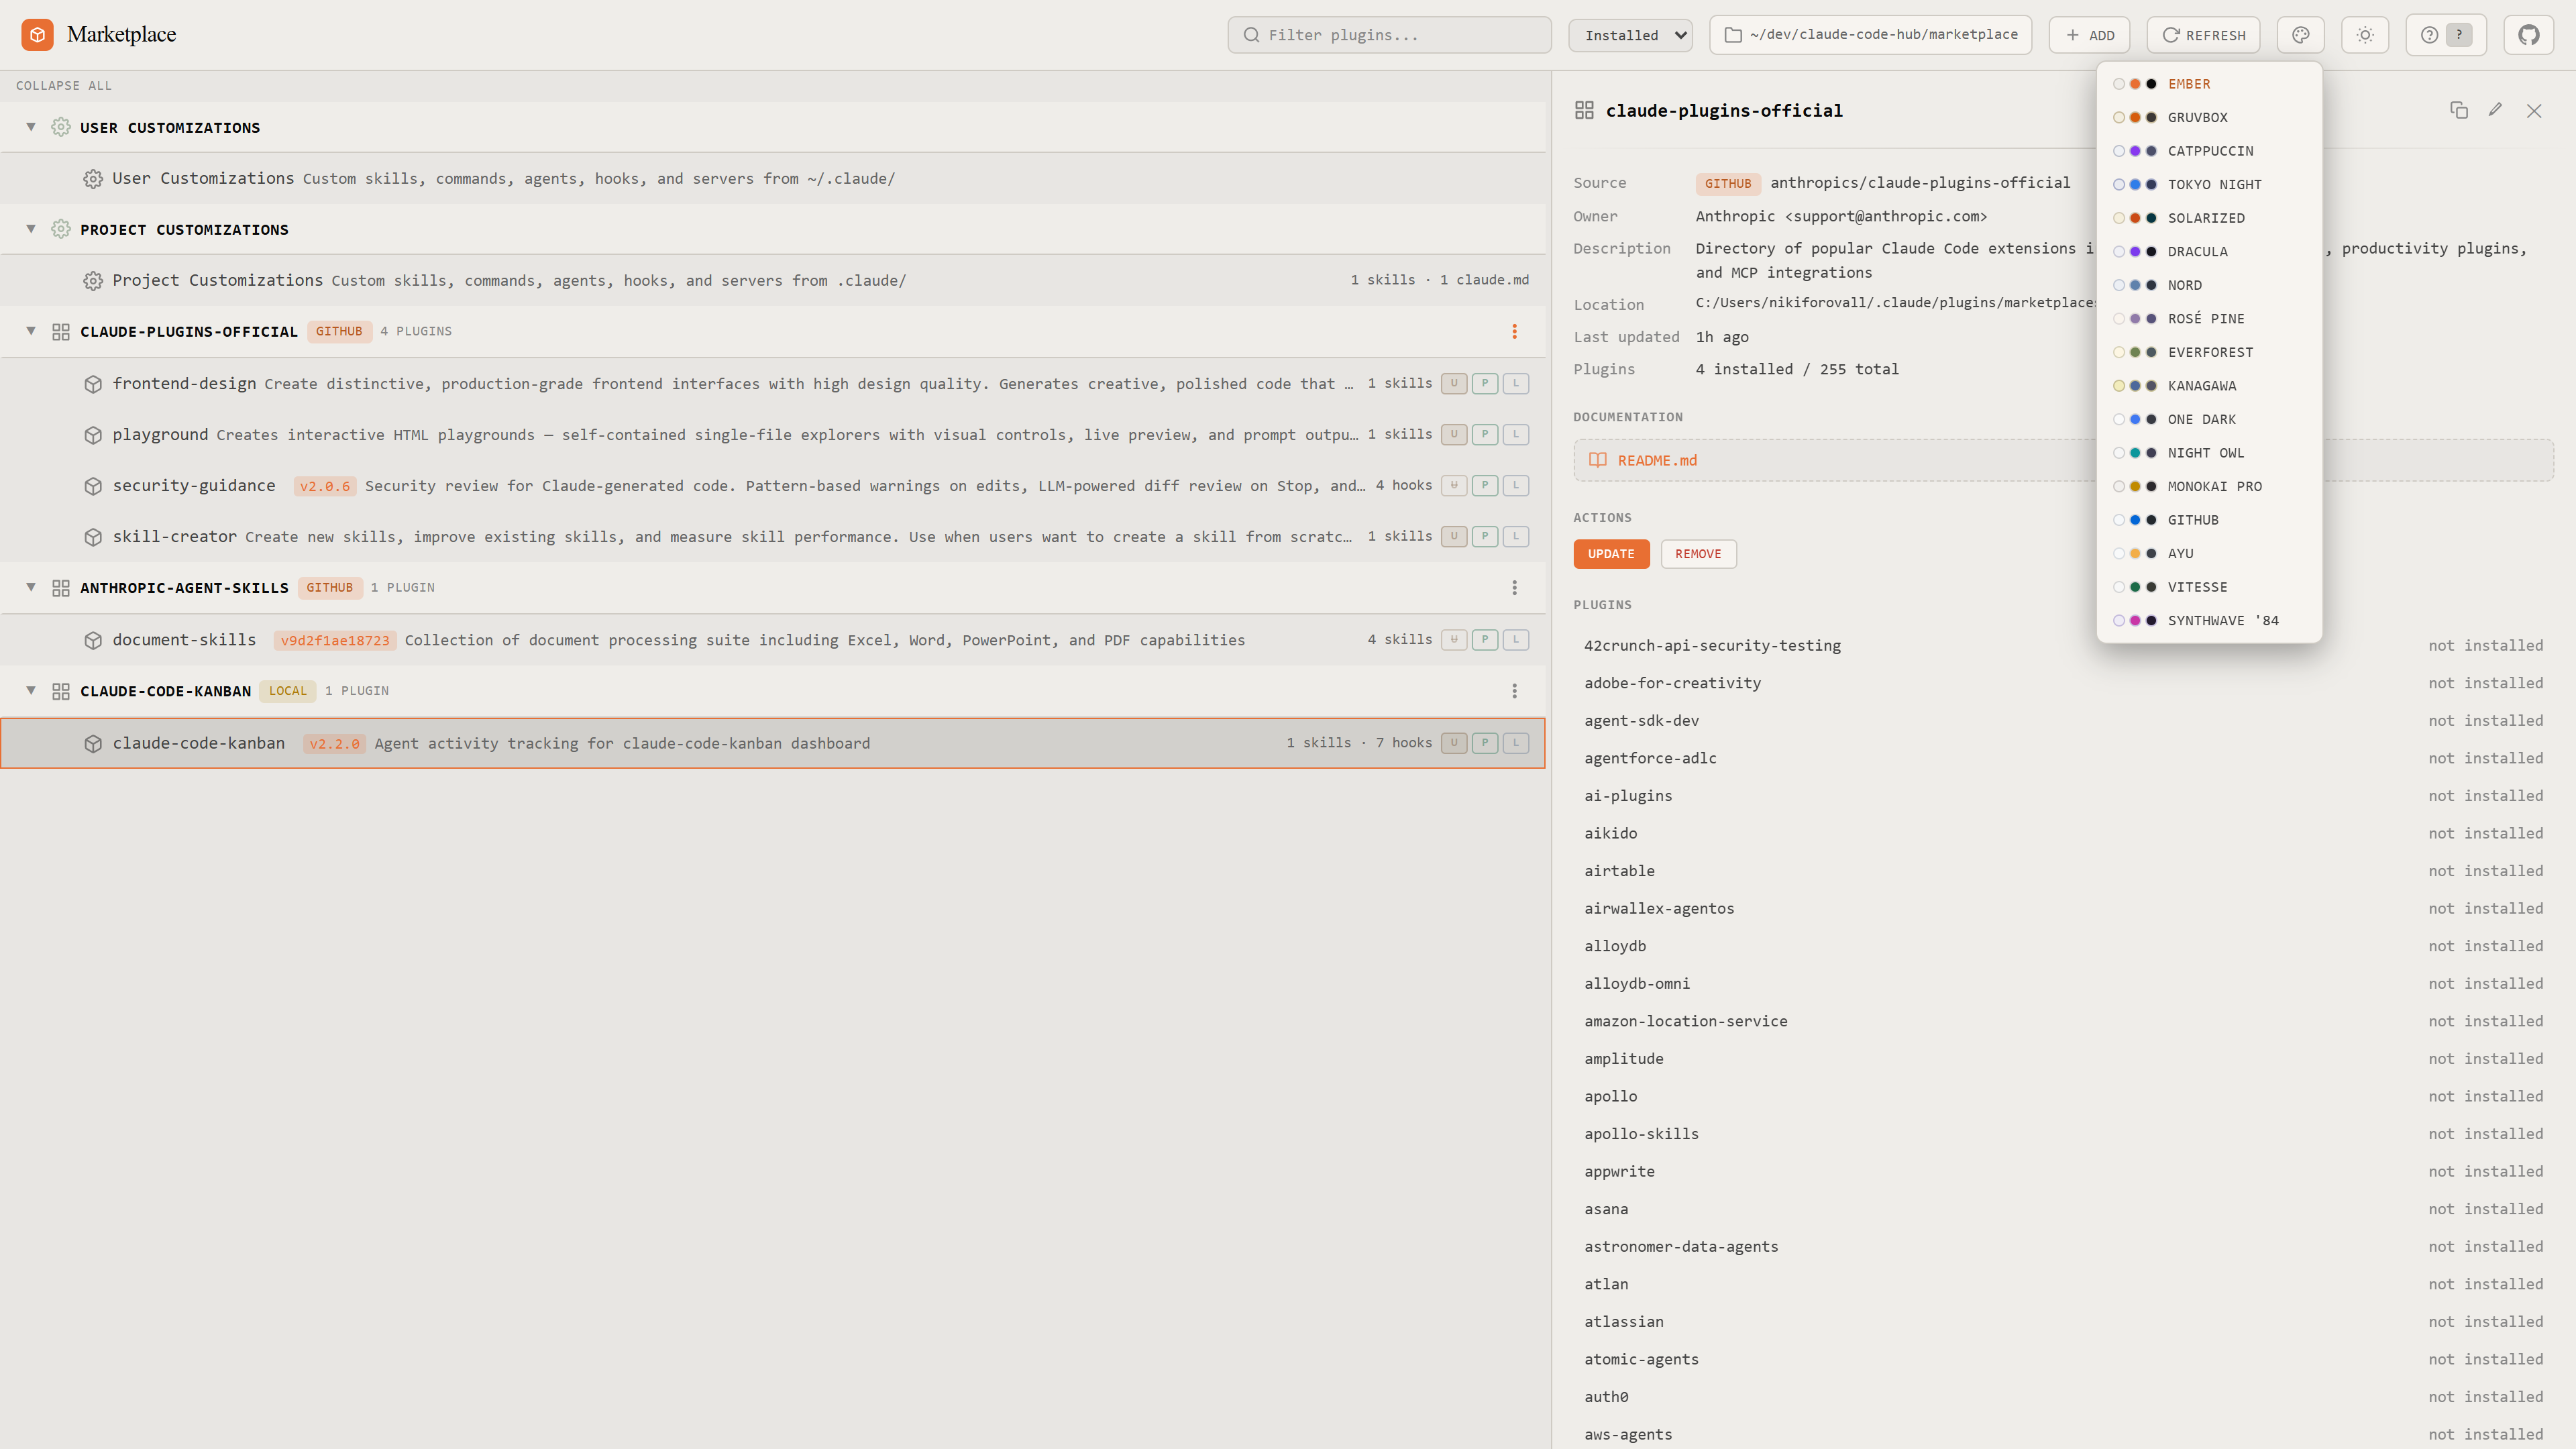
Task: Select the Tokyo Night theme
Action: click(x=2209, y=184)
